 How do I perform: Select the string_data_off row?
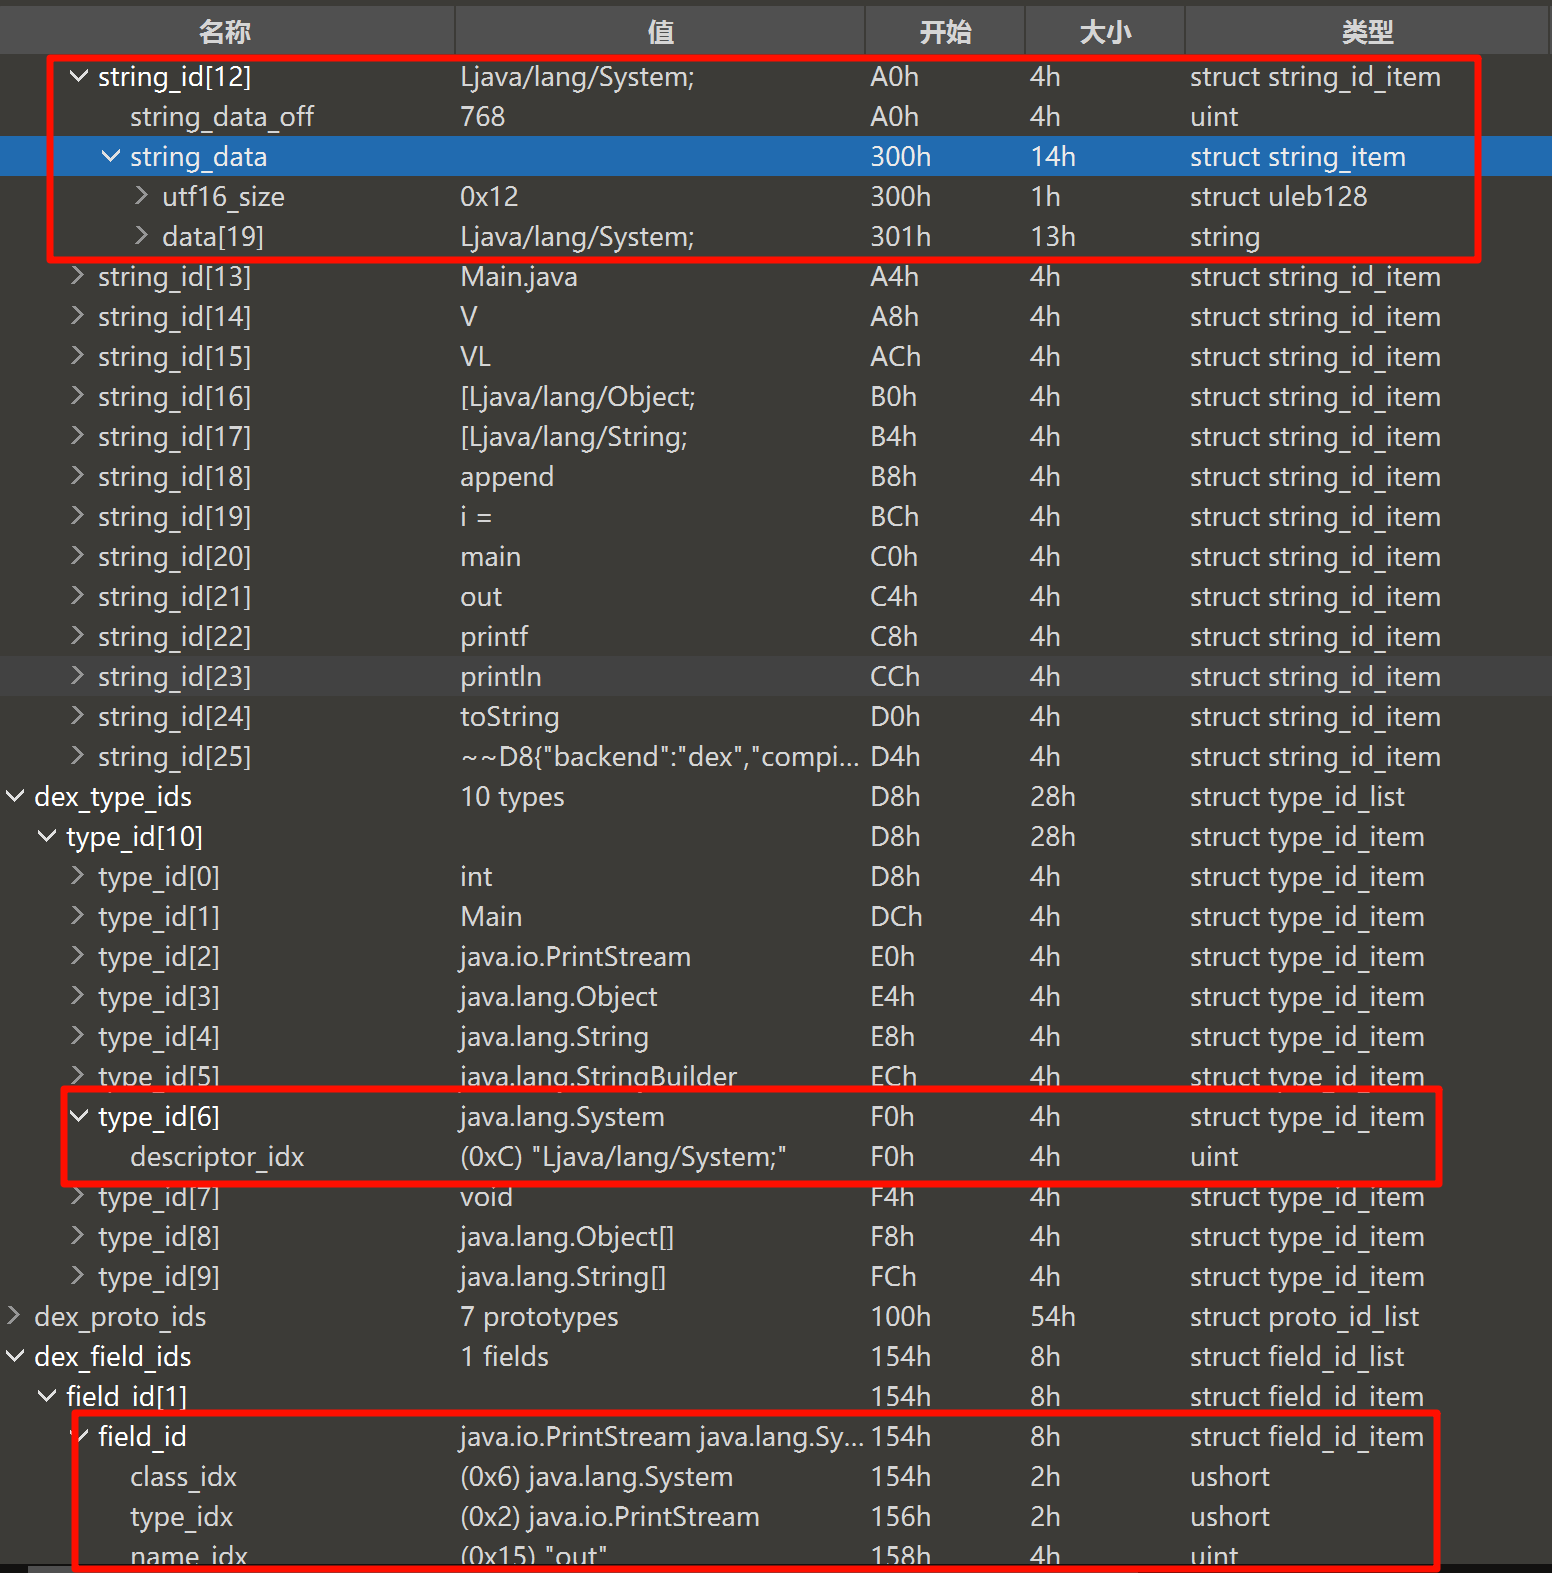pos(222,117)
